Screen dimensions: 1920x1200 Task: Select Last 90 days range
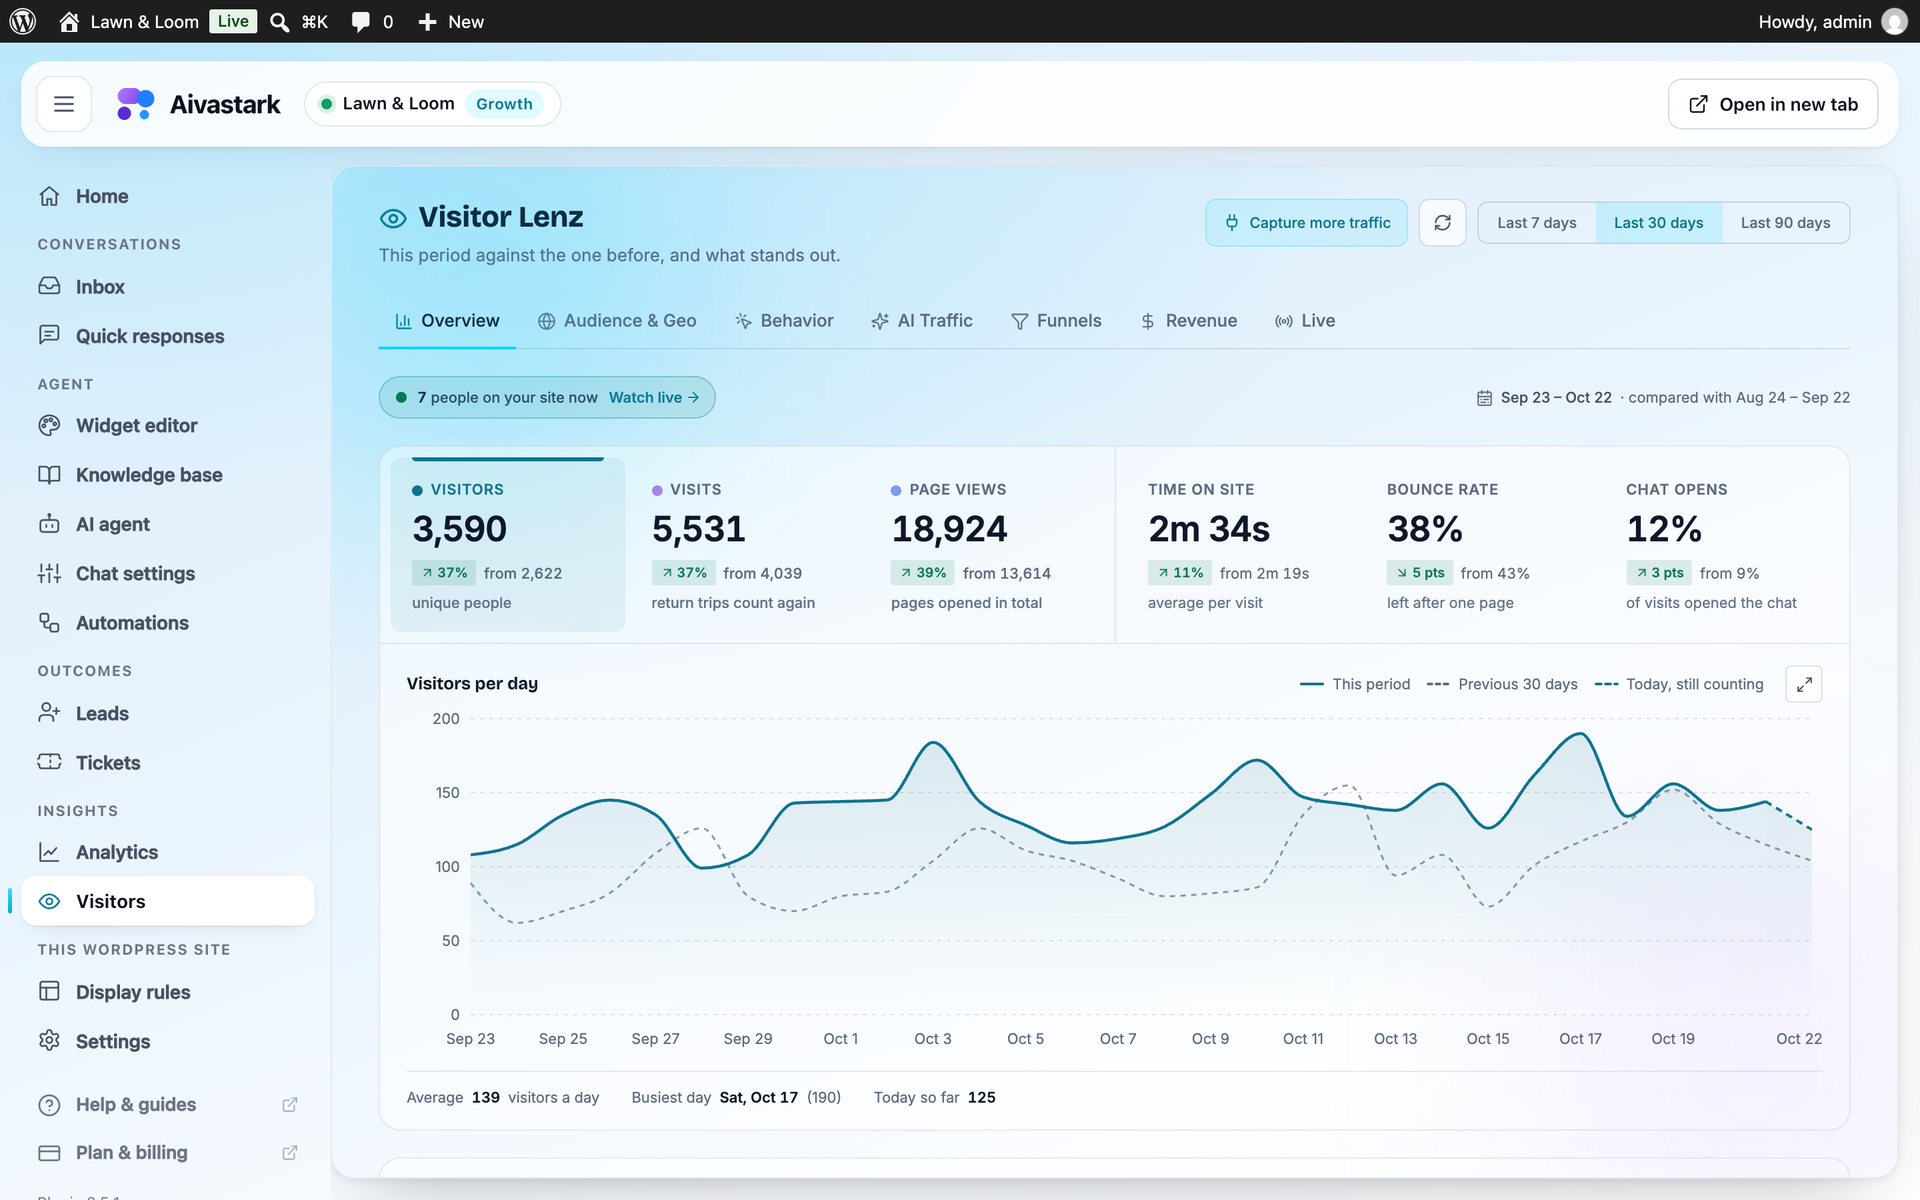1785,223
